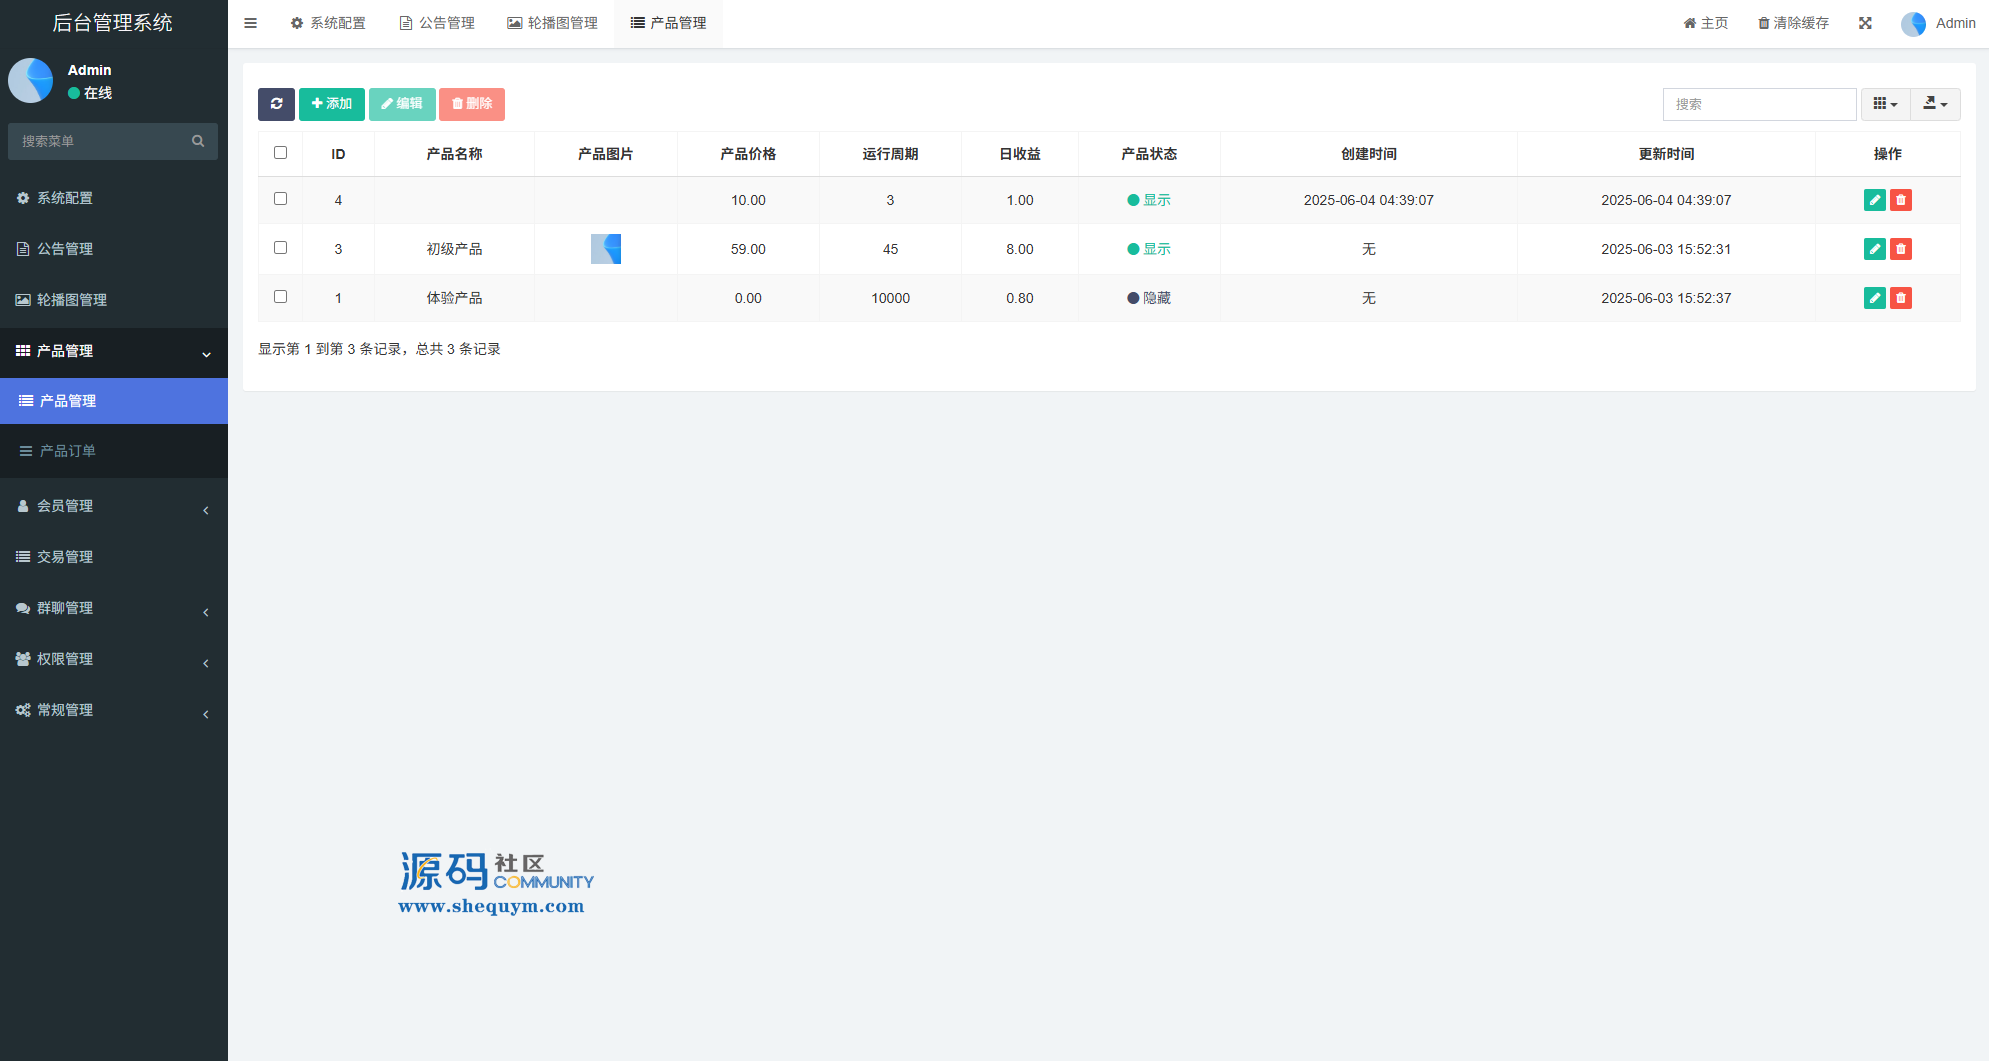The height and width of the screenshot is (1061, 1989).
Task: Click the fullscreen toggle icon in header
Action: pyautogui.click(x=1865, y=23)
